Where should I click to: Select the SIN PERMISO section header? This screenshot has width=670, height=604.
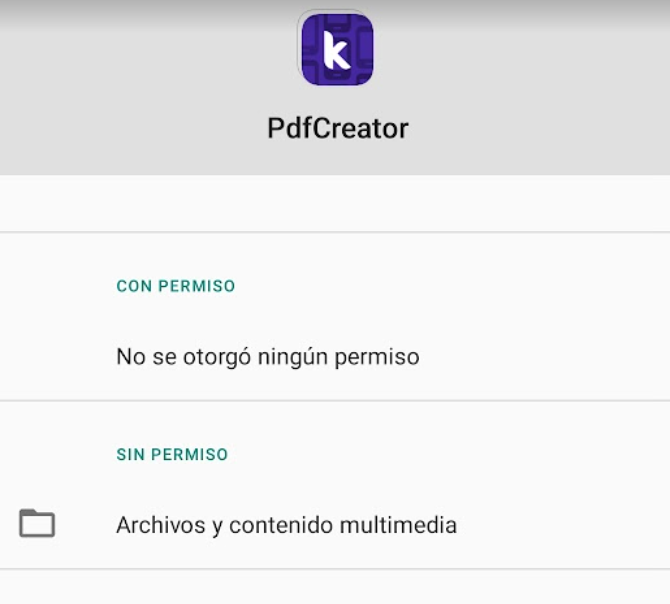tap(172, 454)
